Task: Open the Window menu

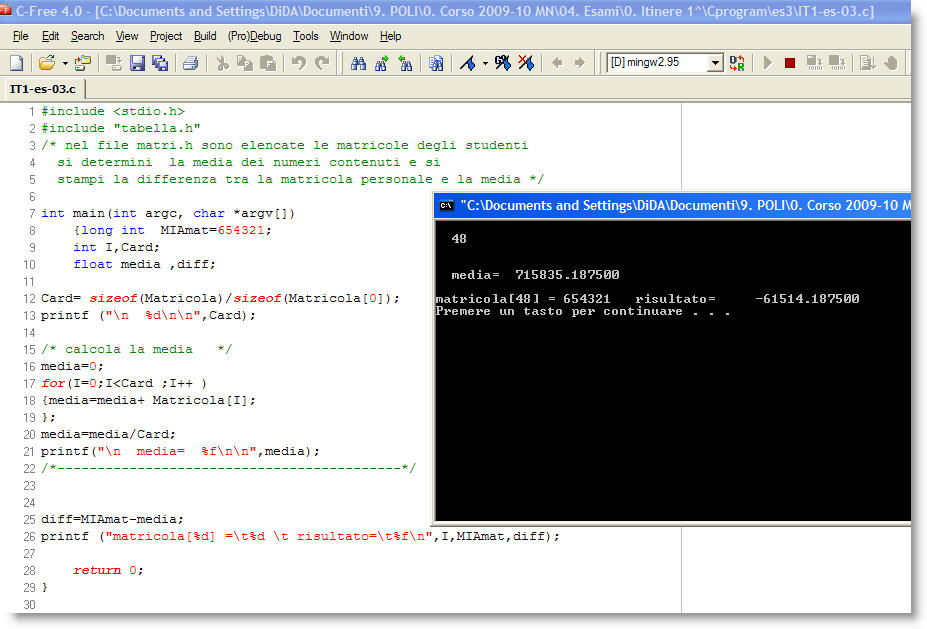Action: pos(349,36)
